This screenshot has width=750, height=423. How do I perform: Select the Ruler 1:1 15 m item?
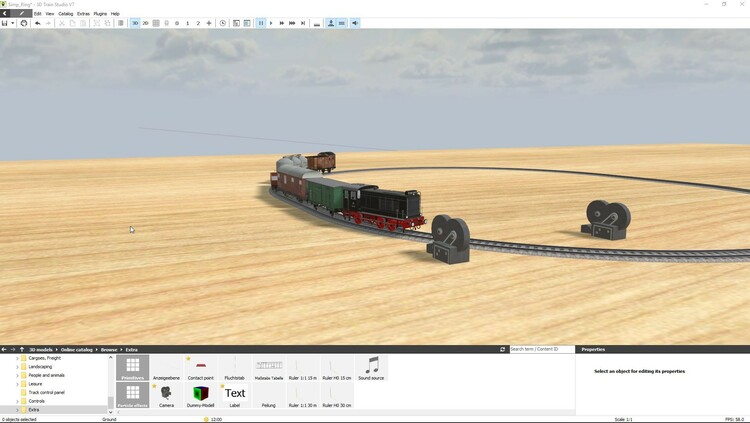(x=303, y=368)
